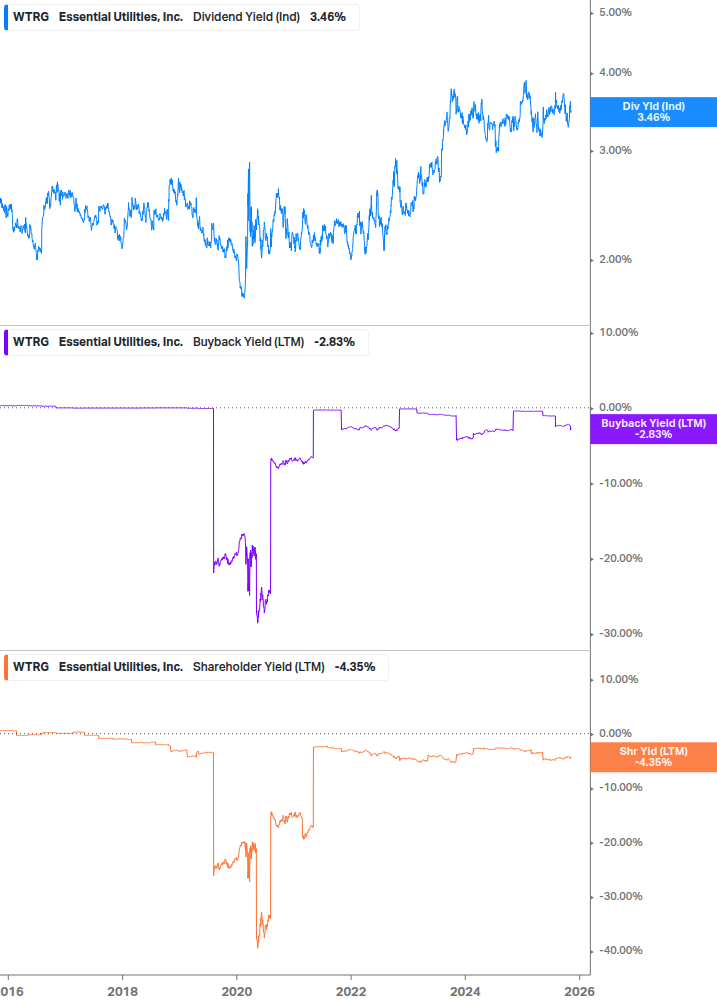Click the 2020 label on the time axis

point(236,992)
